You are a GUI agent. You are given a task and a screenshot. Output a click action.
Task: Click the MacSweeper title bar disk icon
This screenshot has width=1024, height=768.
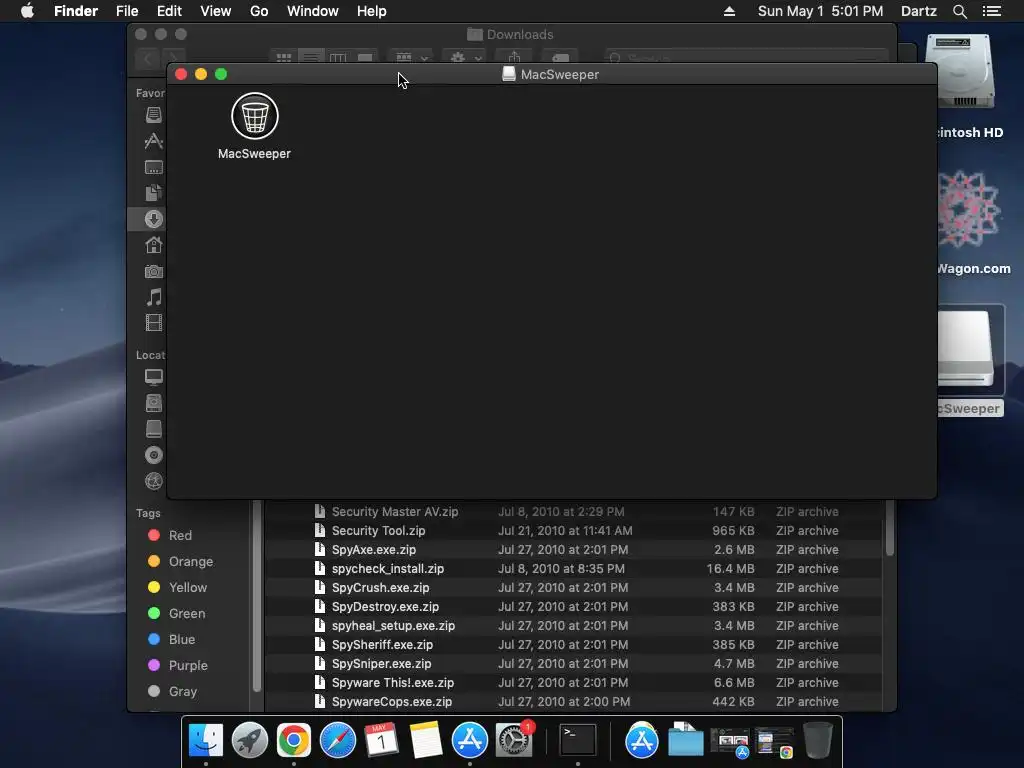509,74
